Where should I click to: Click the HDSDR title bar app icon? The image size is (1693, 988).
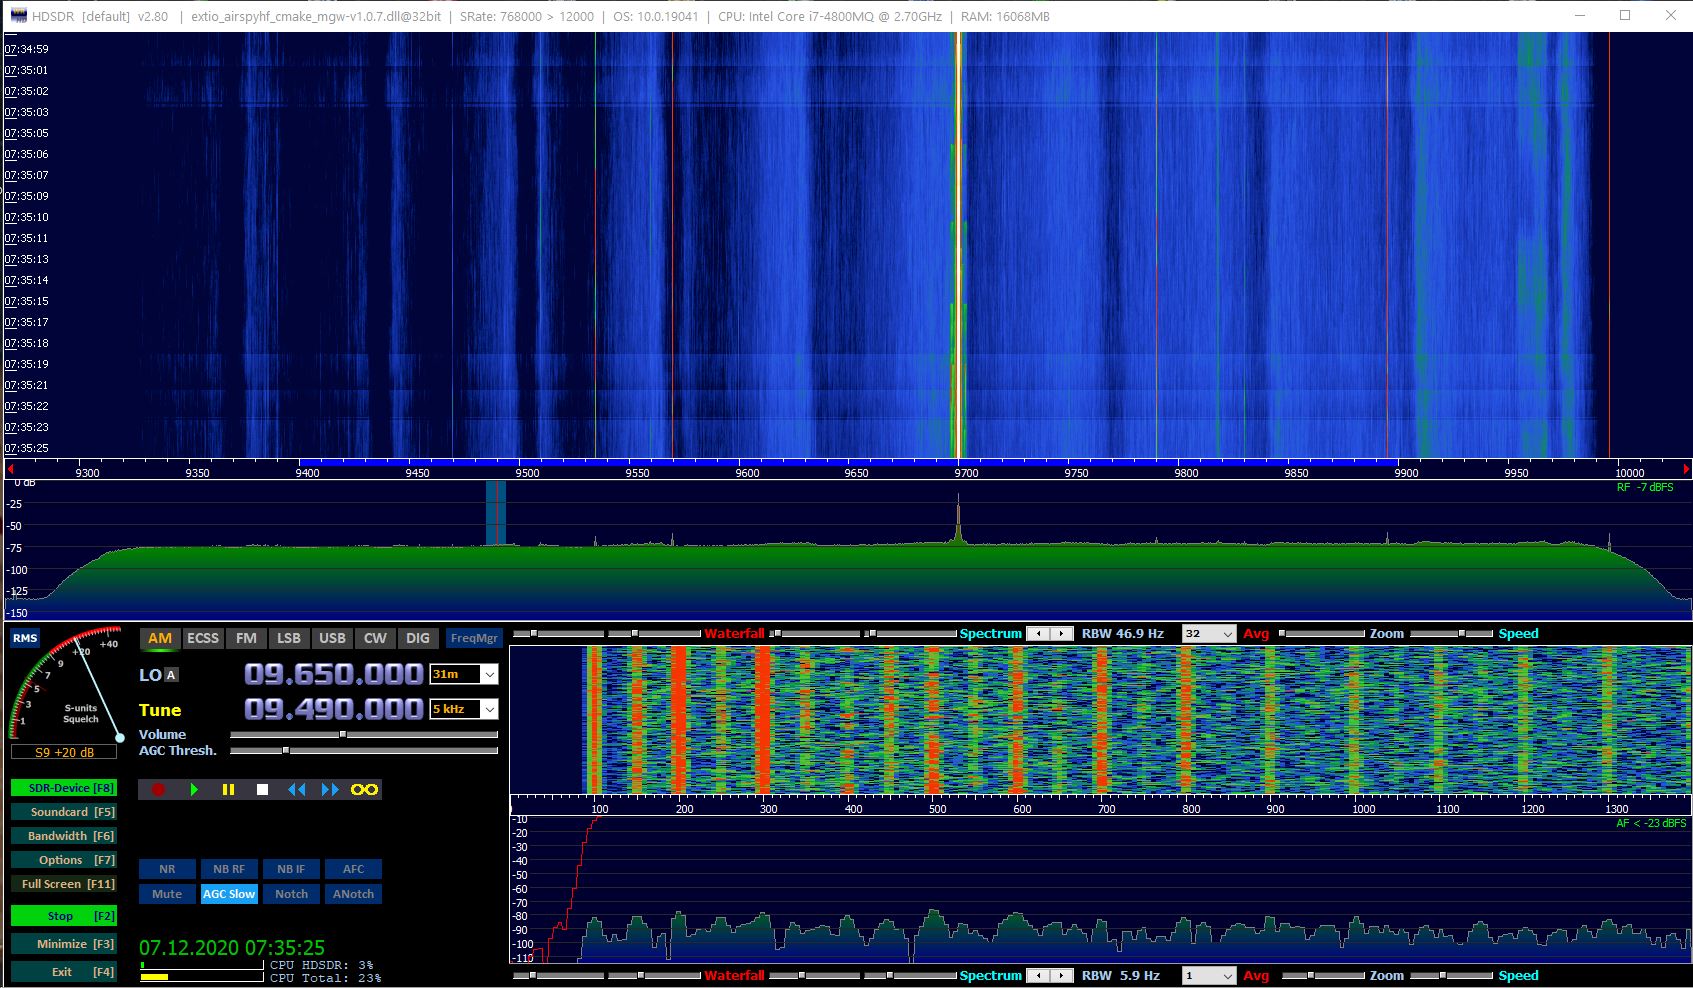(x=17, y=16)
